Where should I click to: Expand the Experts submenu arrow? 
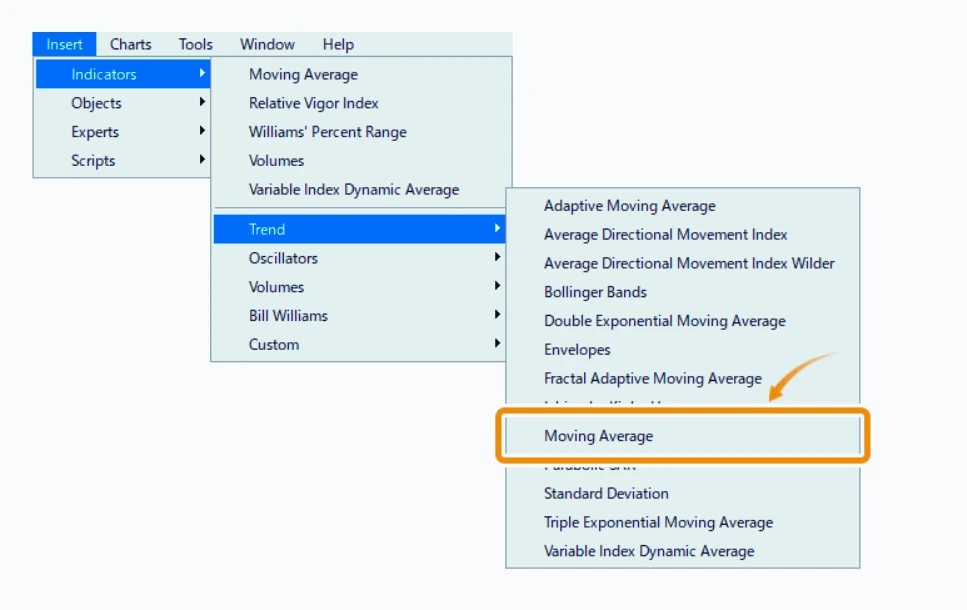(202, 131)
